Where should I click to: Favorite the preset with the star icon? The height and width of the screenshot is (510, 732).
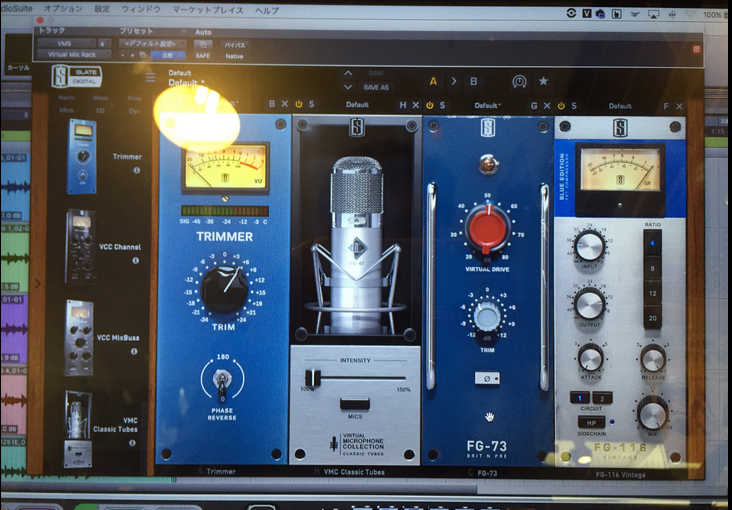click(543, 81)
